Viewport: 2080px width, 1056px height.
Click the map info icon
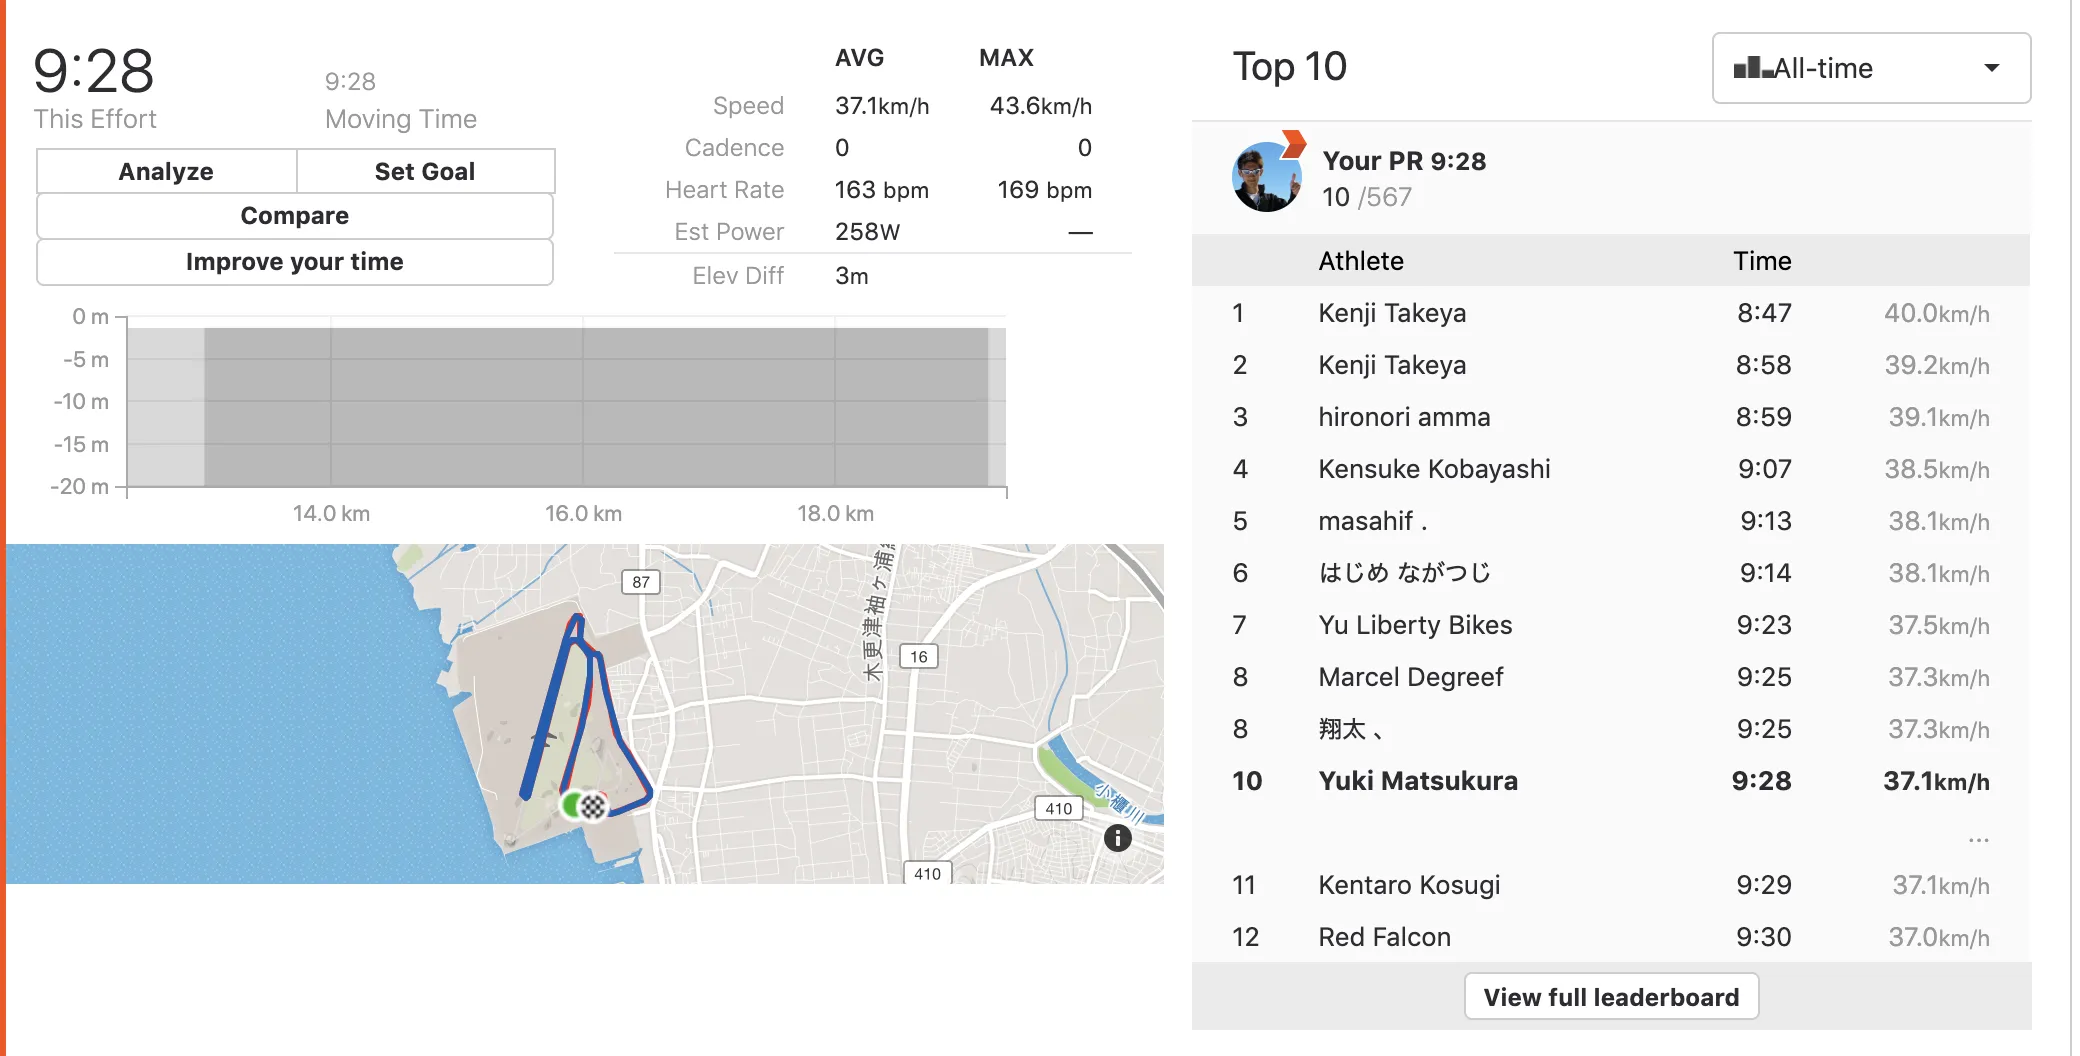1117,838
